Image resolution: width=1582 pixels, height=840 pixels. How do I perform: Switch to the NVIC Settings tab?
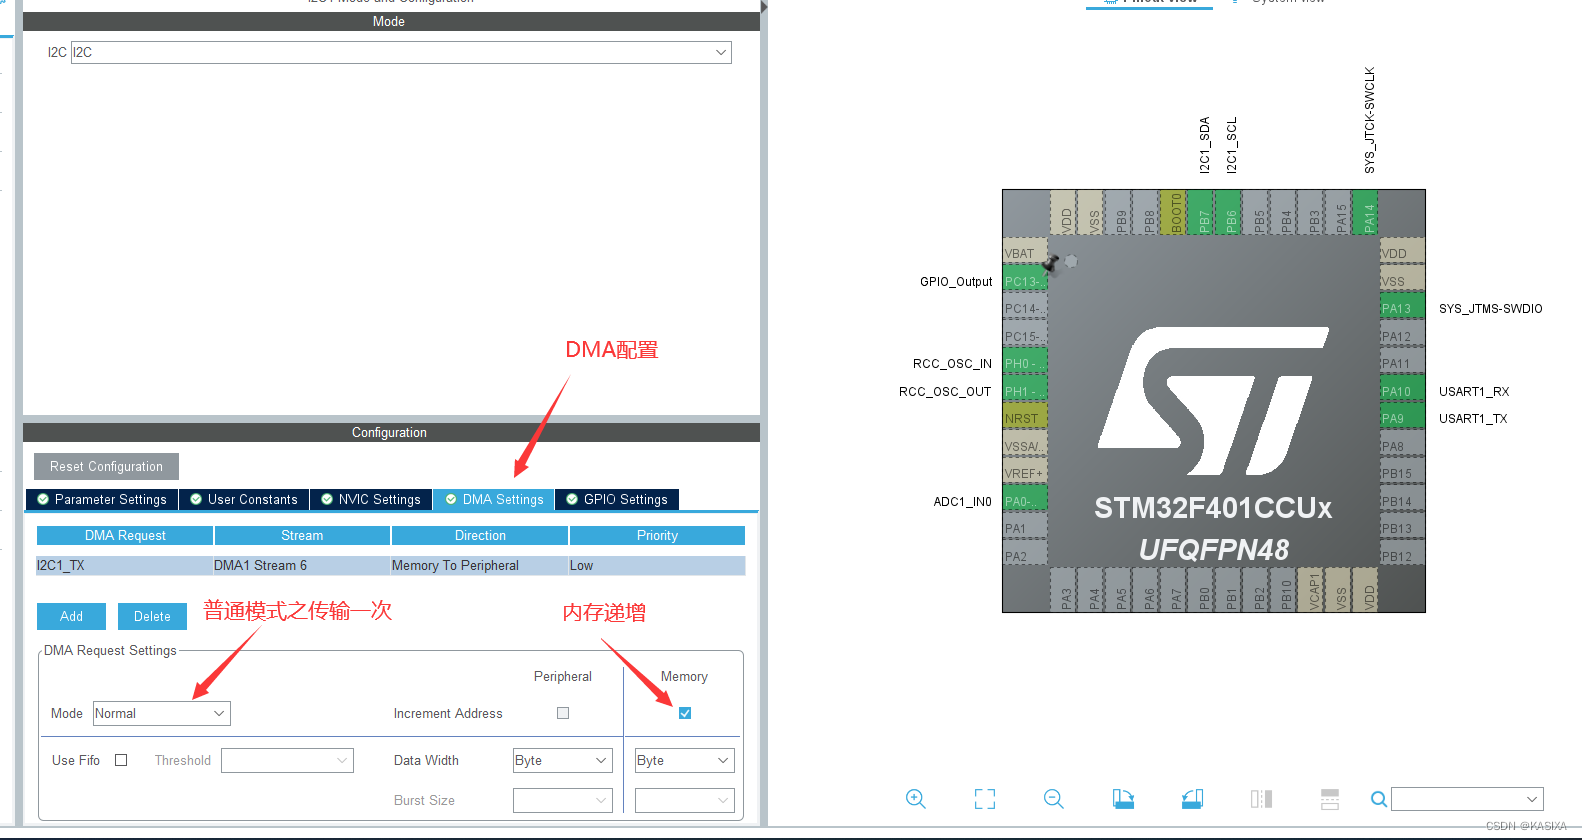371,499
